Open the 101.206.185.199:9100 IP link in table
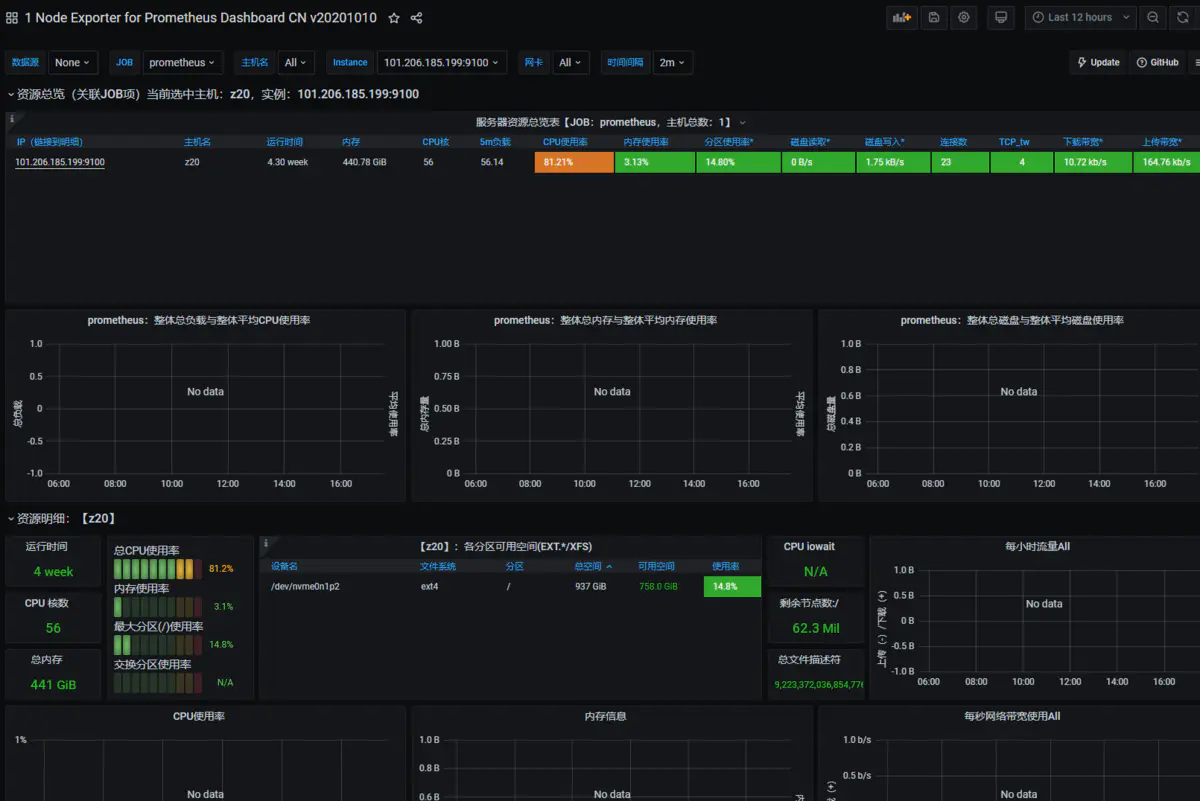Screen dimensions: 1200x801 click(60, 162)
